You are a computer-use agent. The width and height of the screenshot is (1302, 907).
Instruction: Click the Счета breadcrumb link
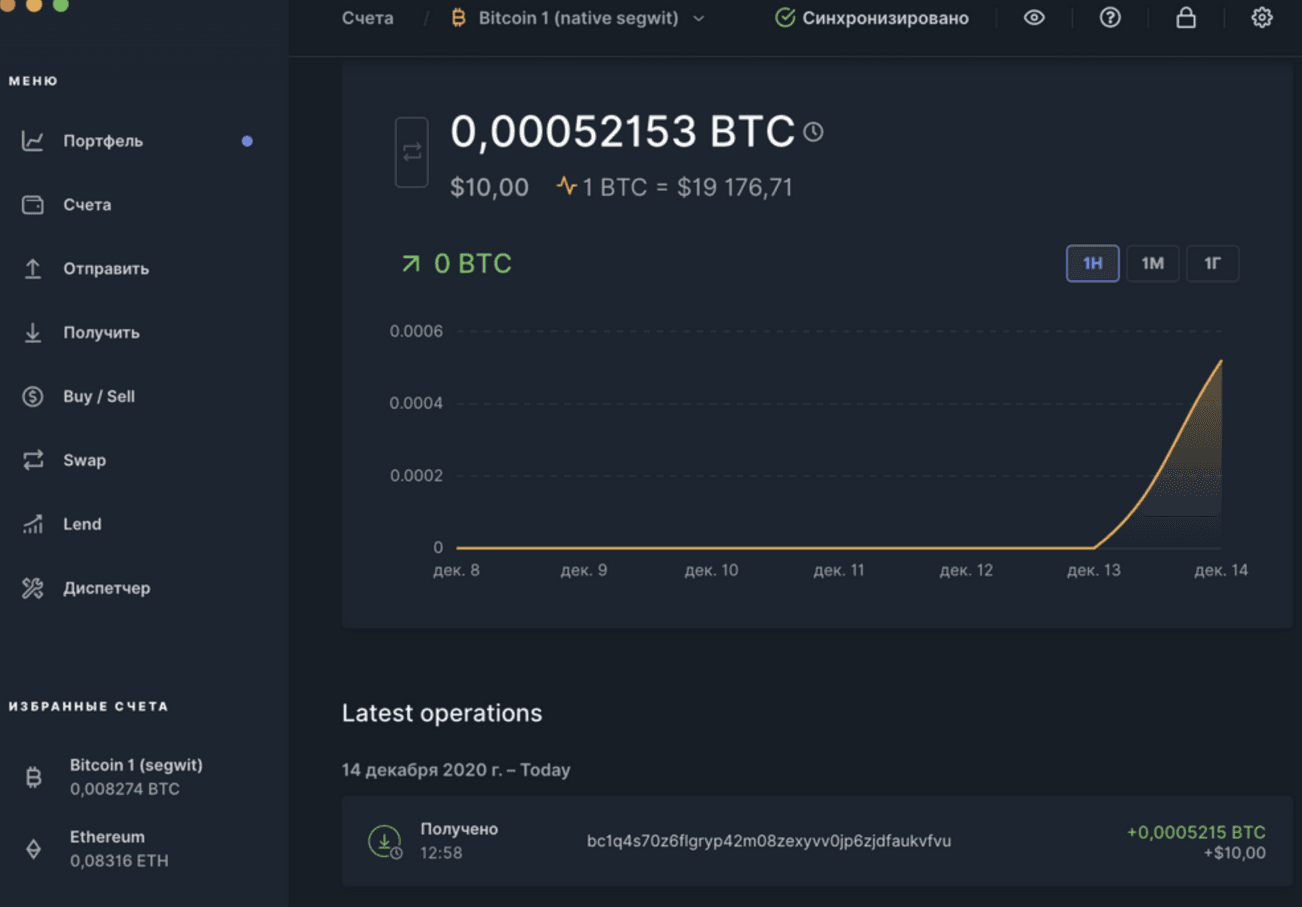coord(367,18)
